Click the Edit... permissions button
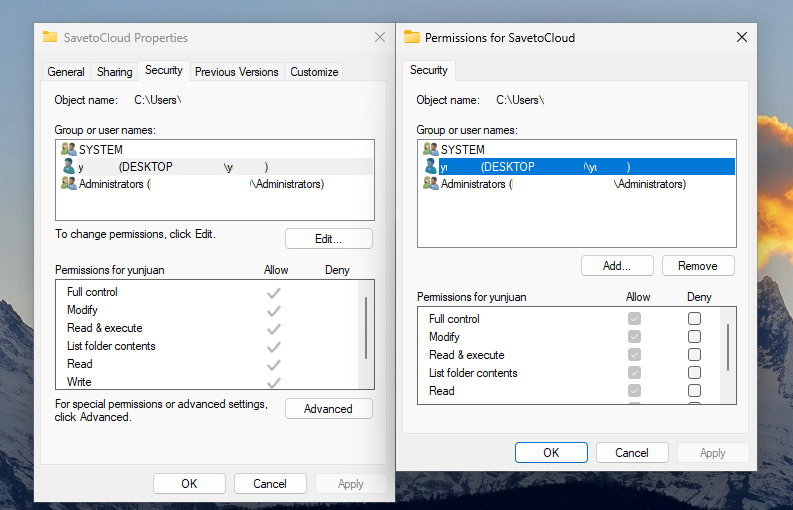This screenshot has width=793, height=510. pyautogui.click(x=328, y=239)
